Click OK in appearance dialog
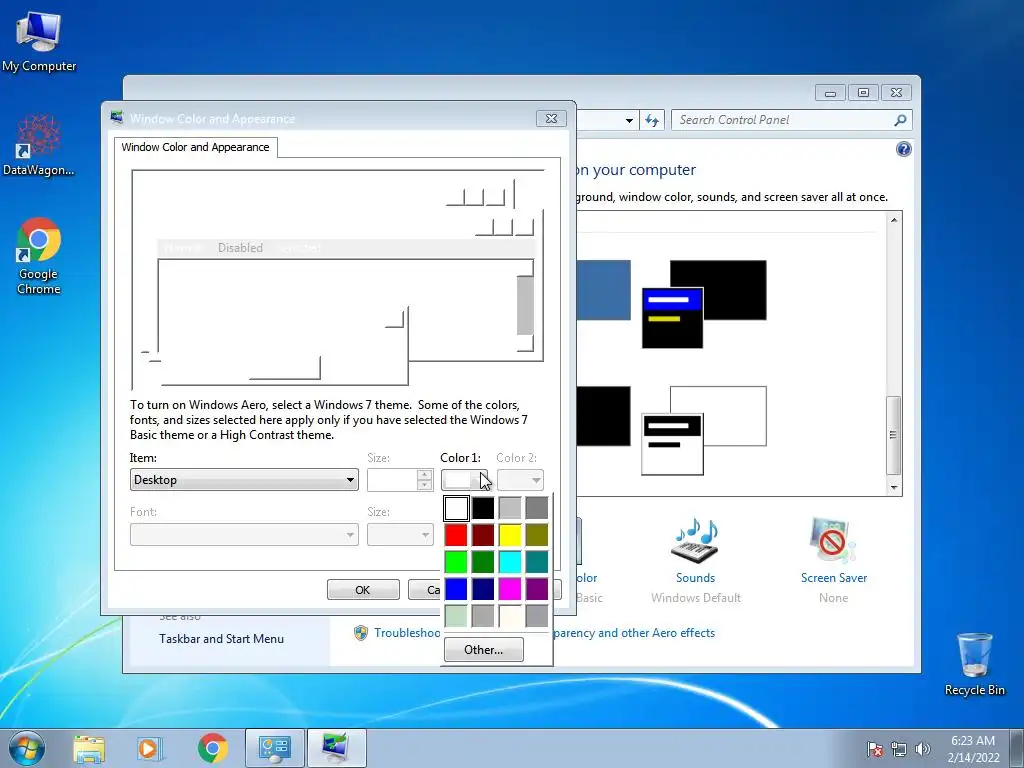 (x=363, y=590)
